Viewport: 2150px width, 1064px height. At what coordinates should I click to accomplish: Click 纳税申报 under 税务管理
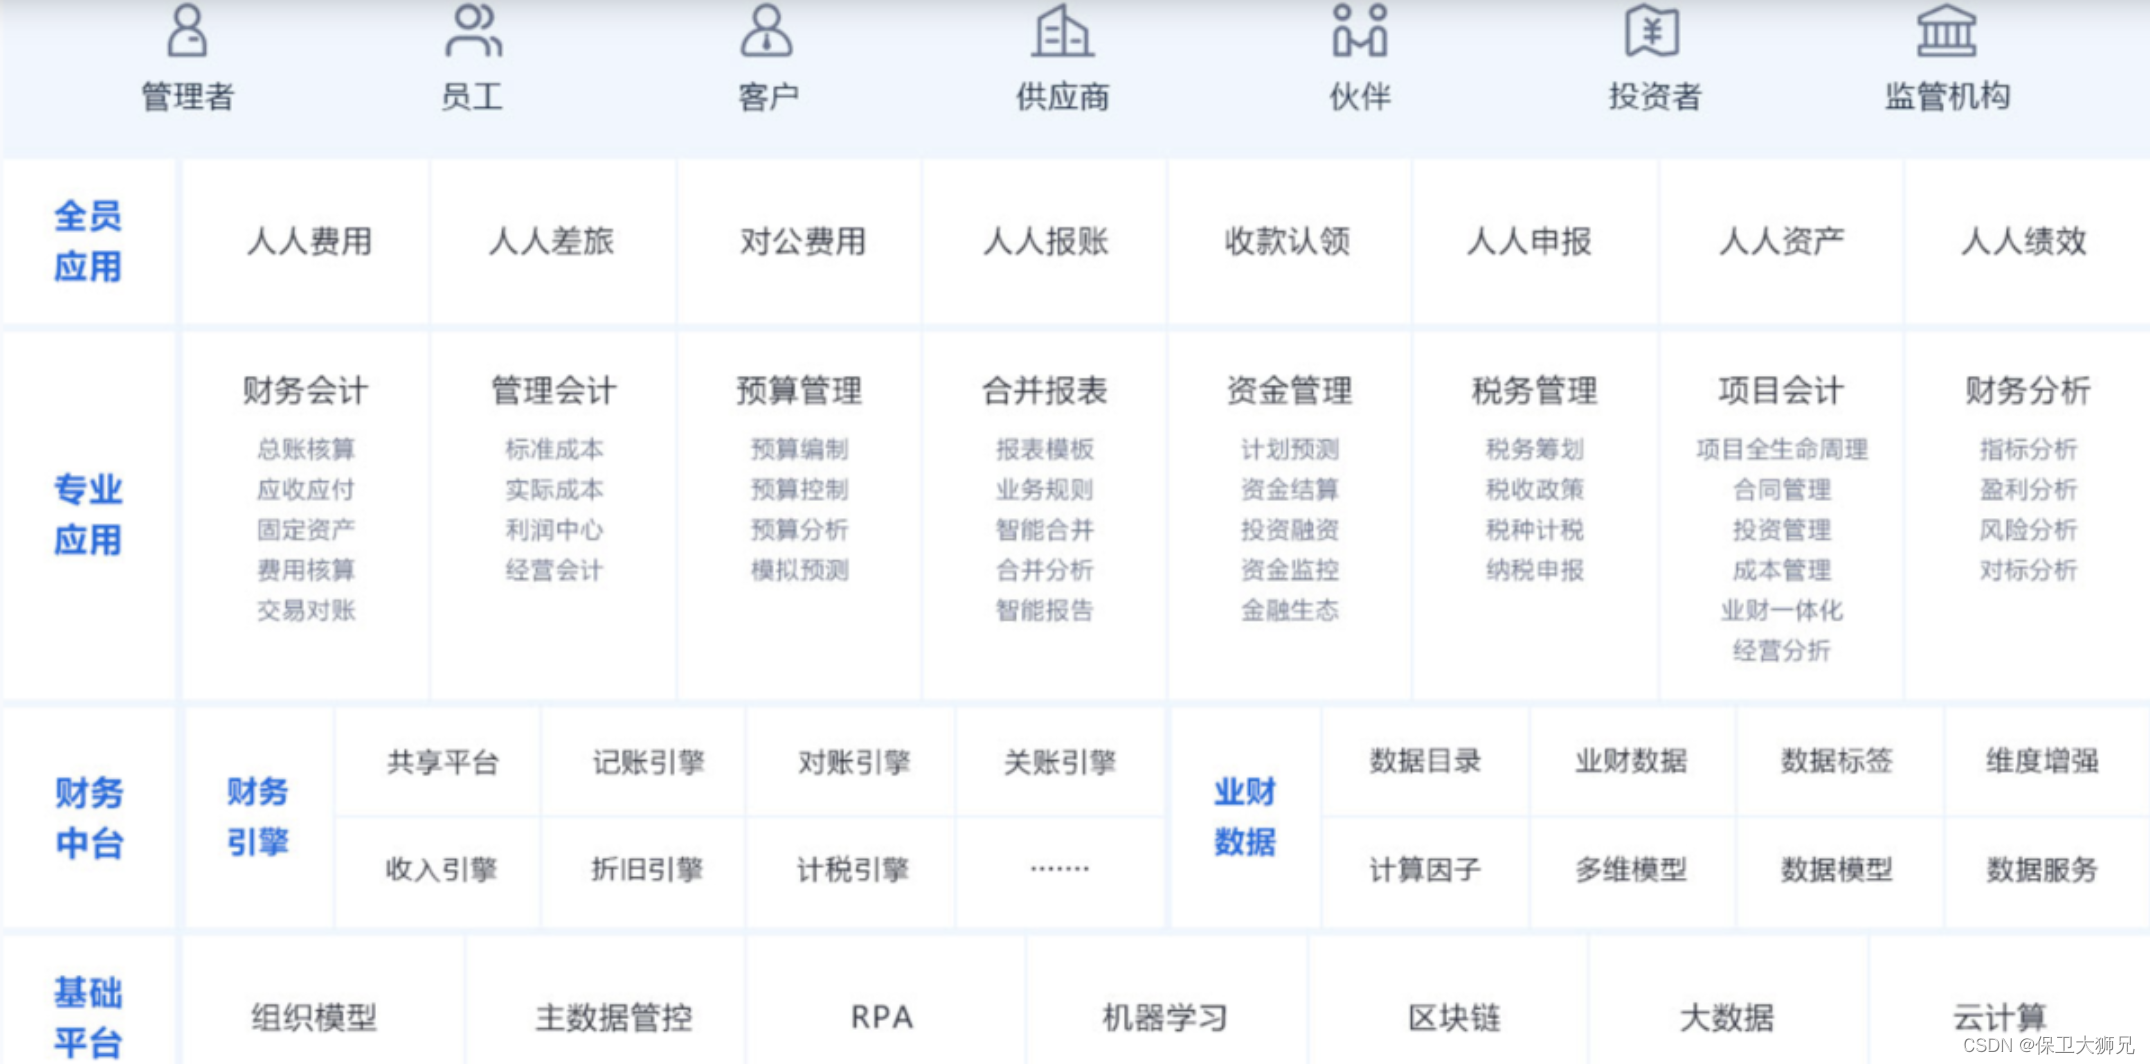point(1535,570)
